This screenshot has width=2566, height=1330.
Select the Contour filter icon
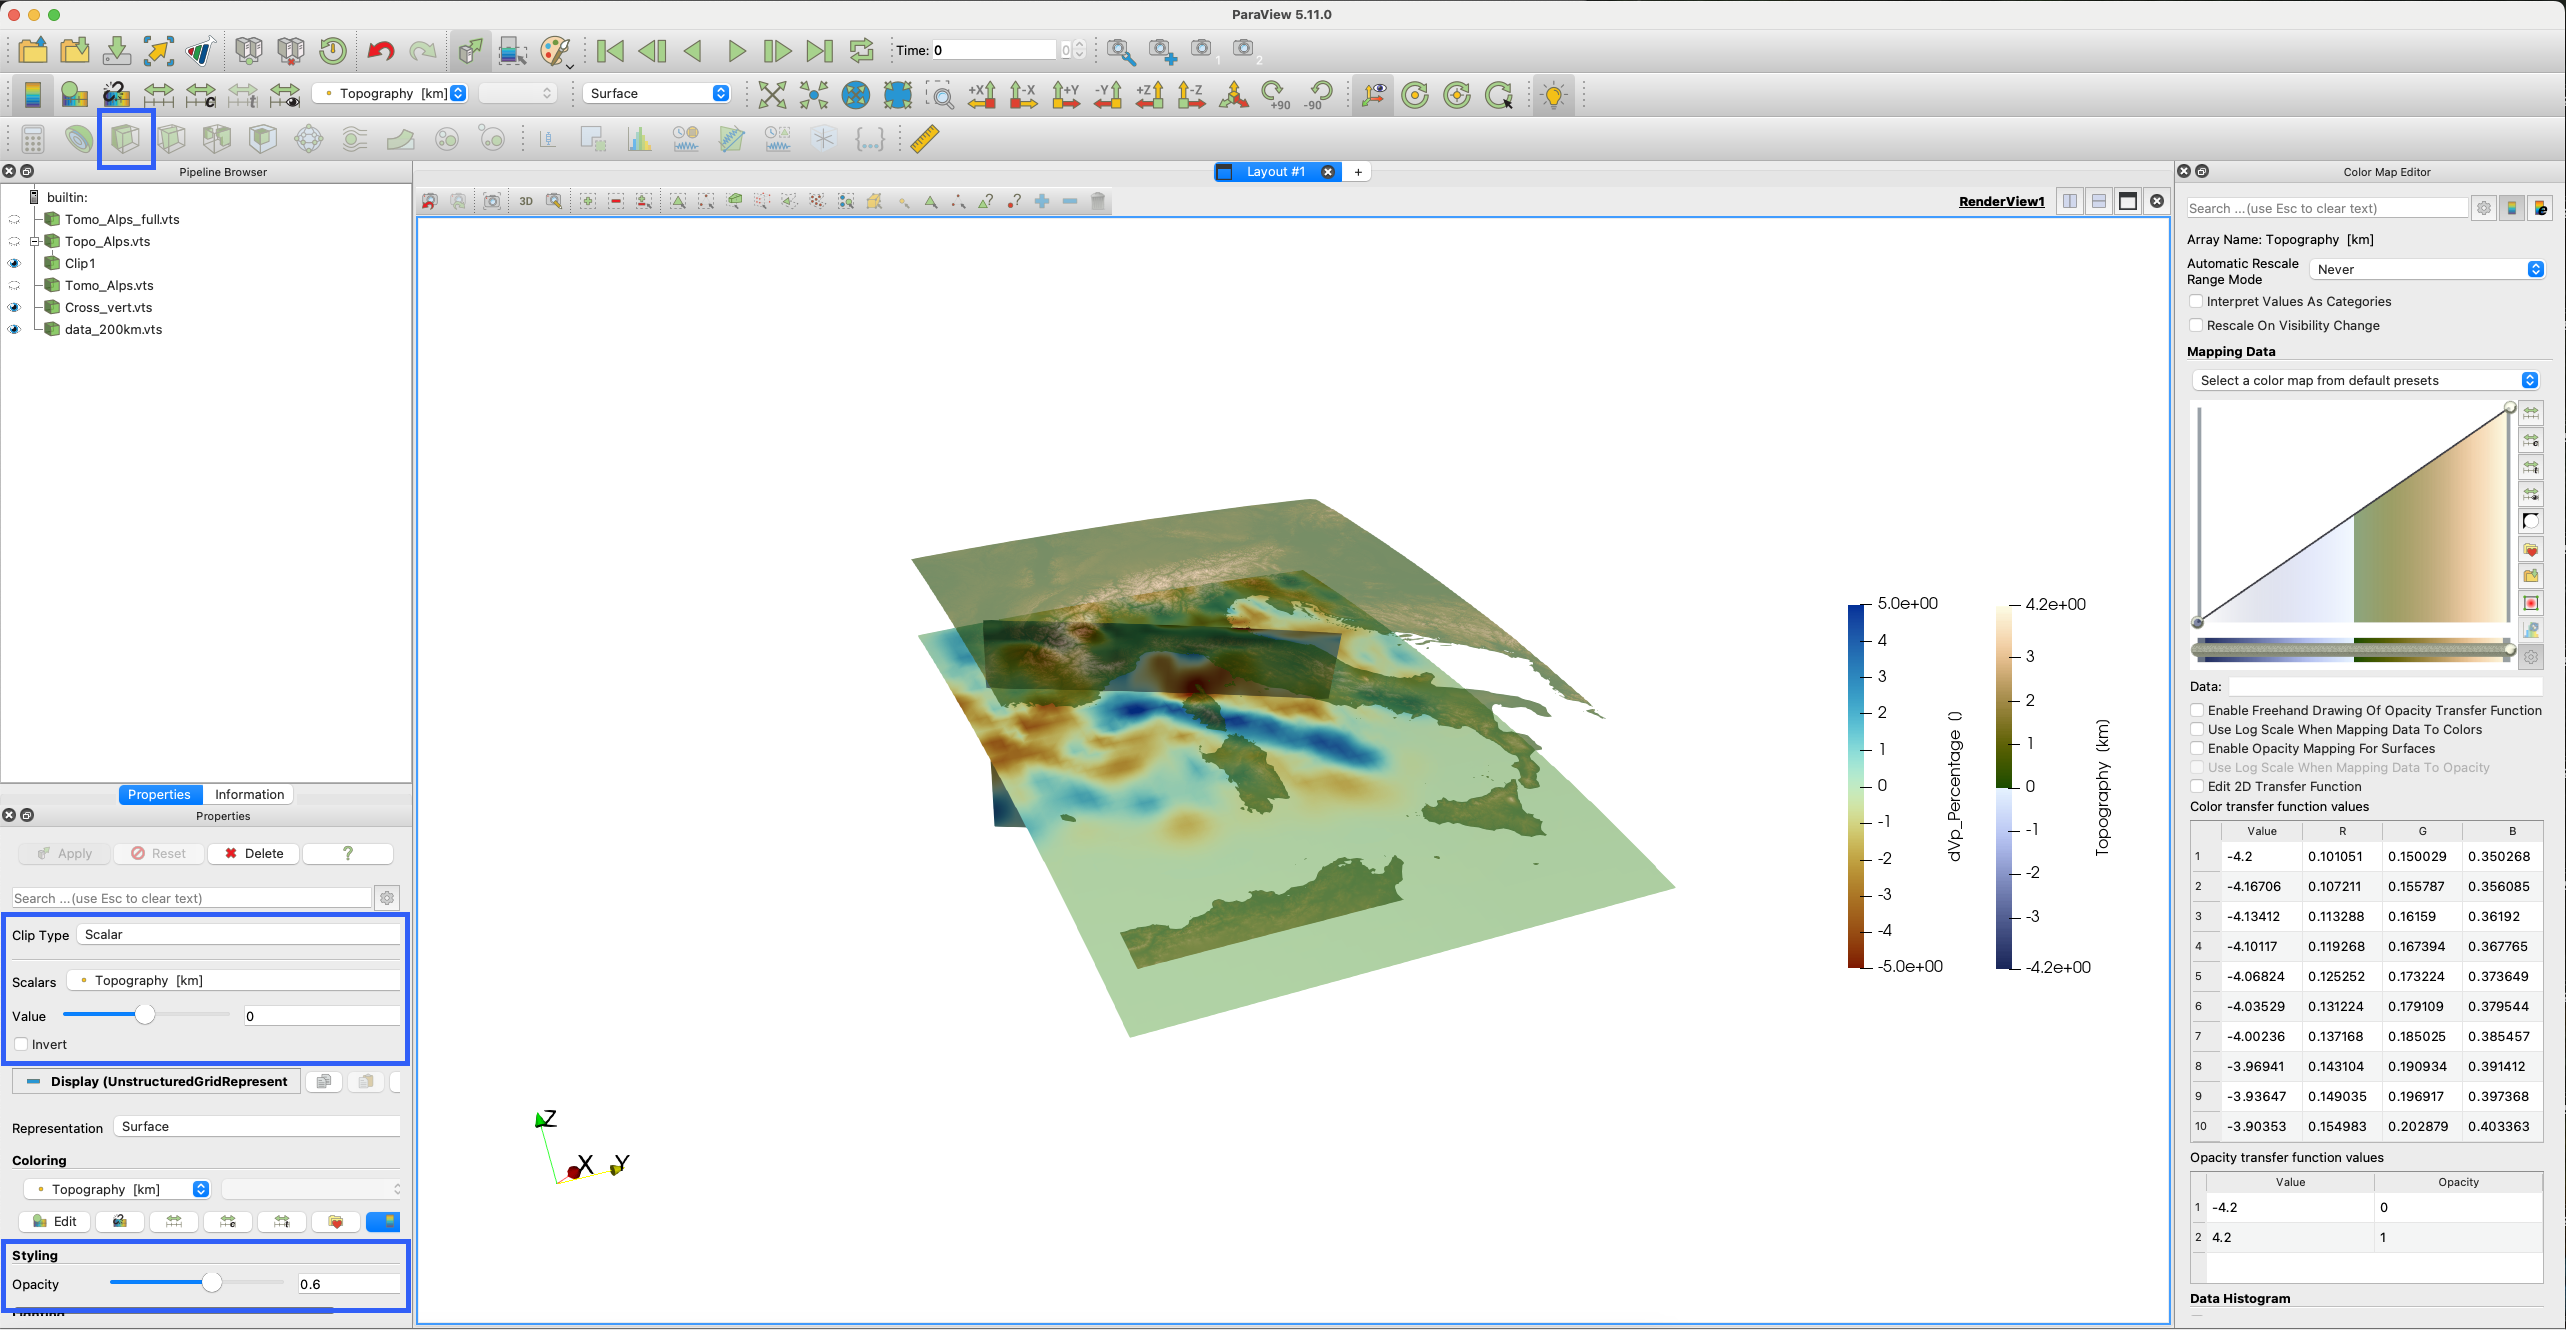[78, 139]
